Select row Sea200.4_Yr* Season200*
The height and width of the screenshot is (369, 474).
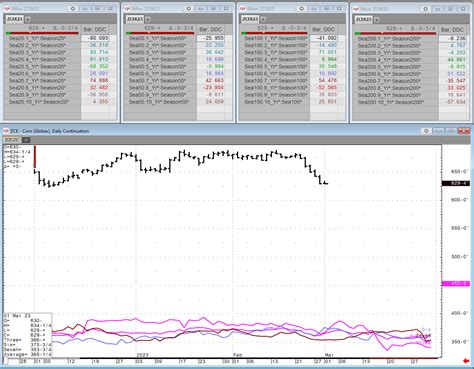tap(396, 60)
